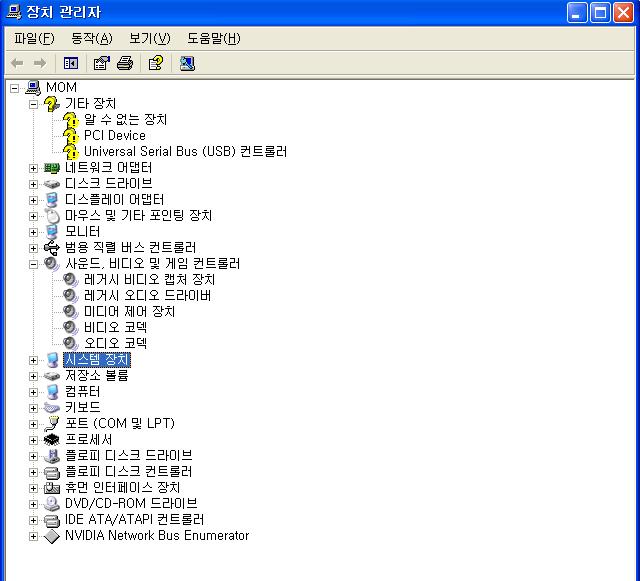Expand the 디스플레이 어댑터 category

tap(33, 200)
